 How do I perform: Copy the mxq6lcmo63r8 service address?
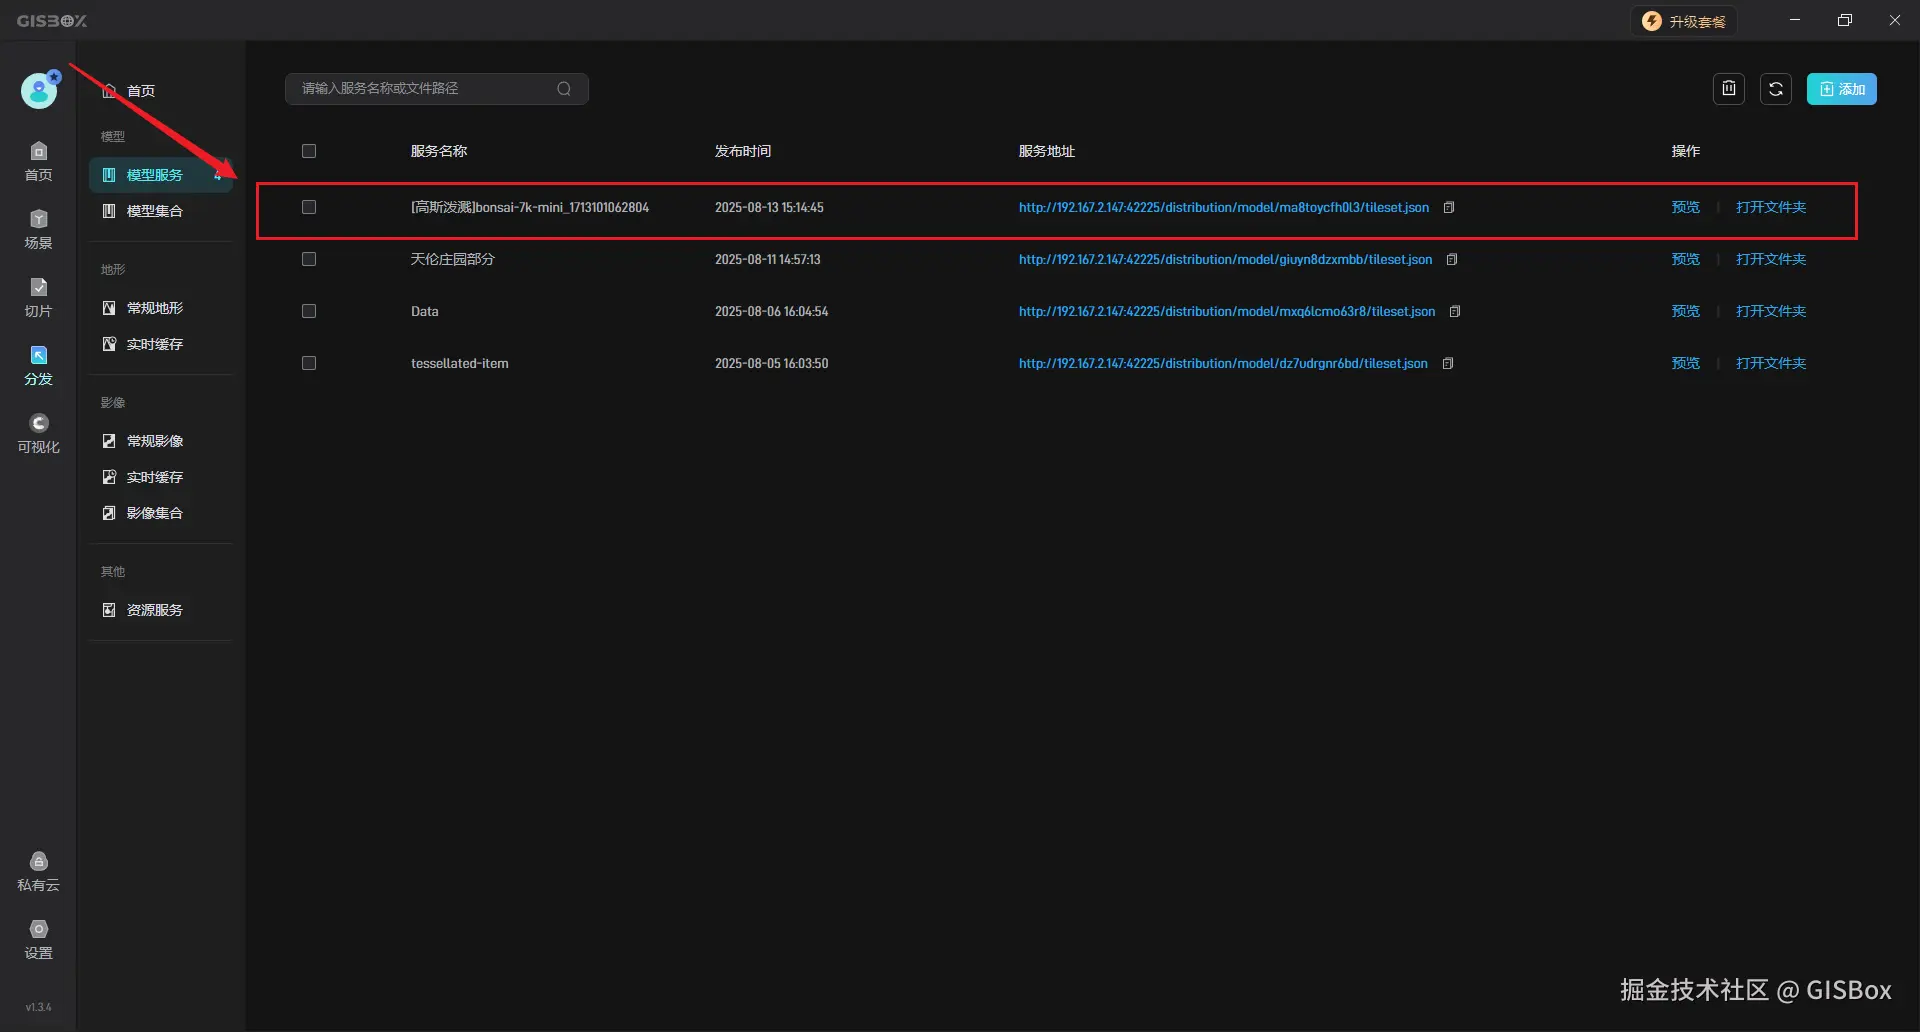point(1455,312)
